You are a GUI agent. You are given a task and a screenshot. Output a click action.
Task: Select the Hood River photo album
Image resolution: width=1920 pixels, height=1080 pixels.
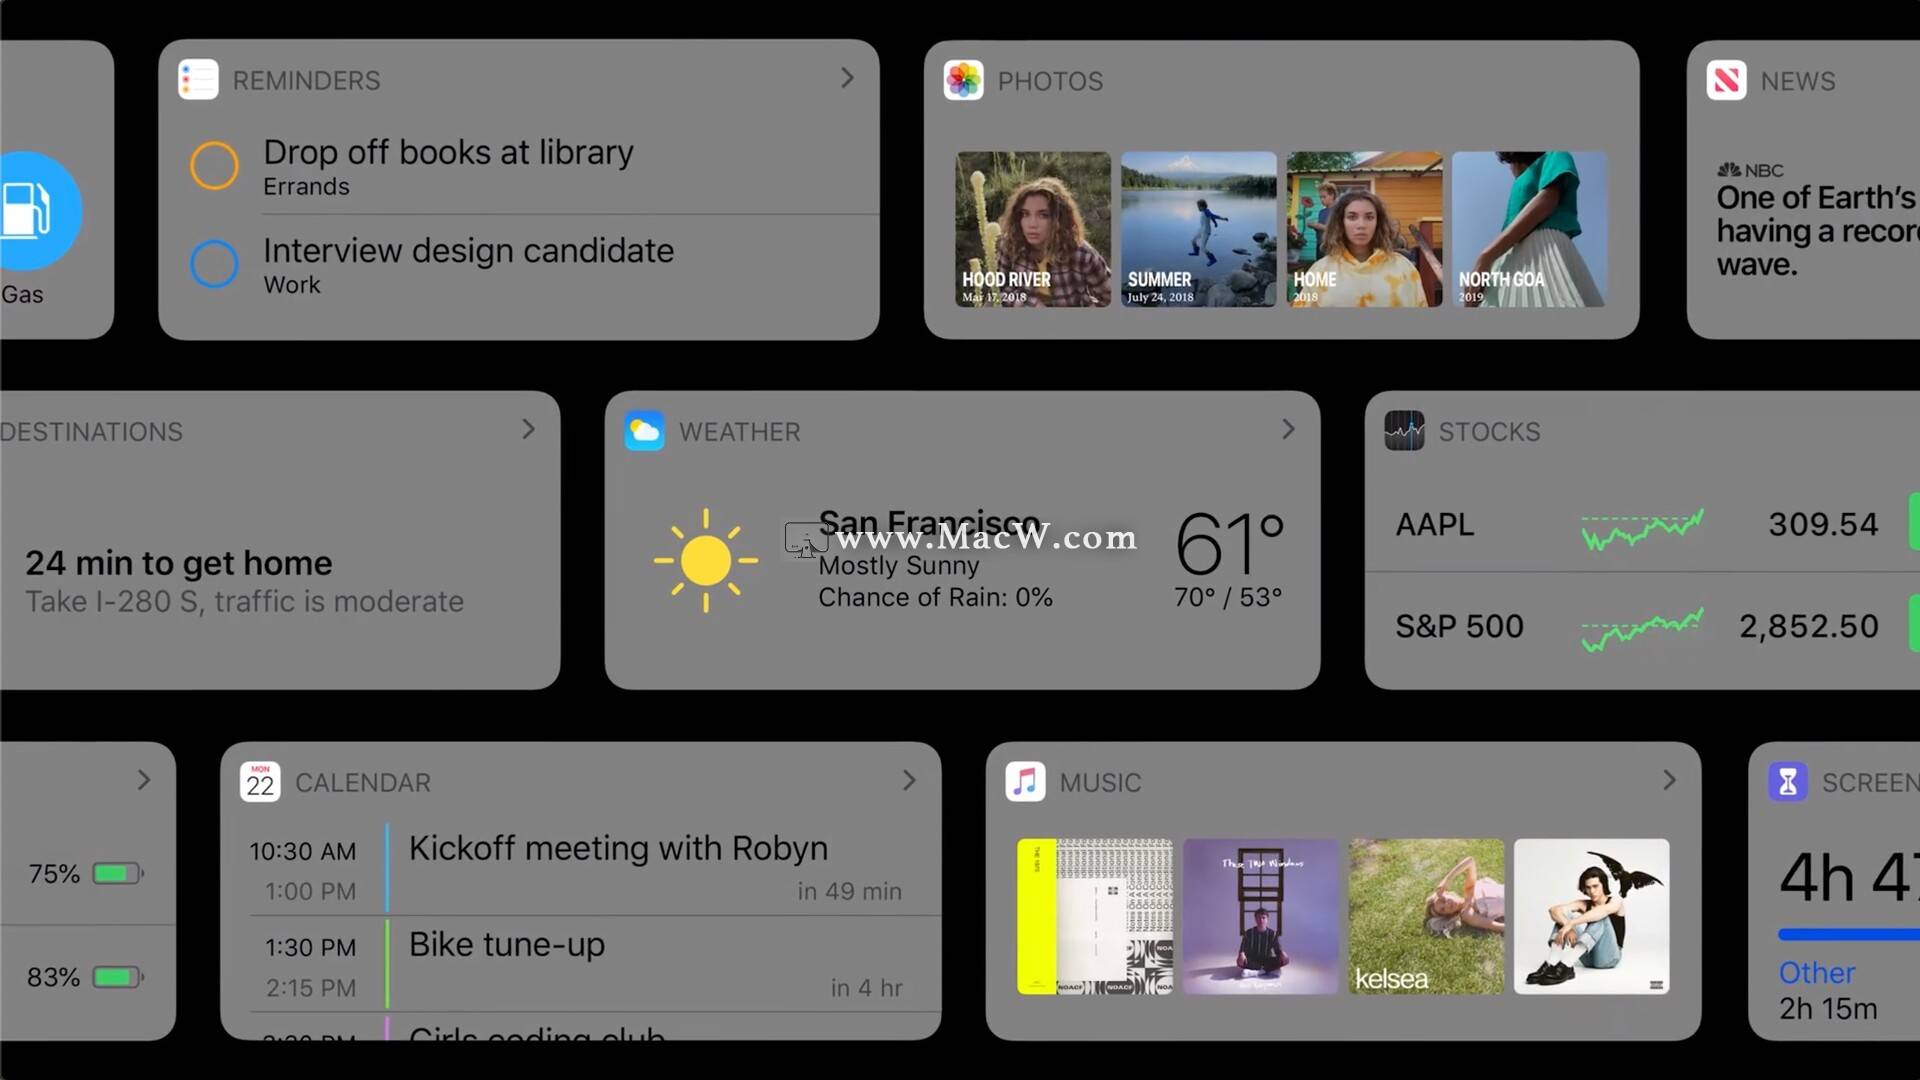(x=1034, y=228)
